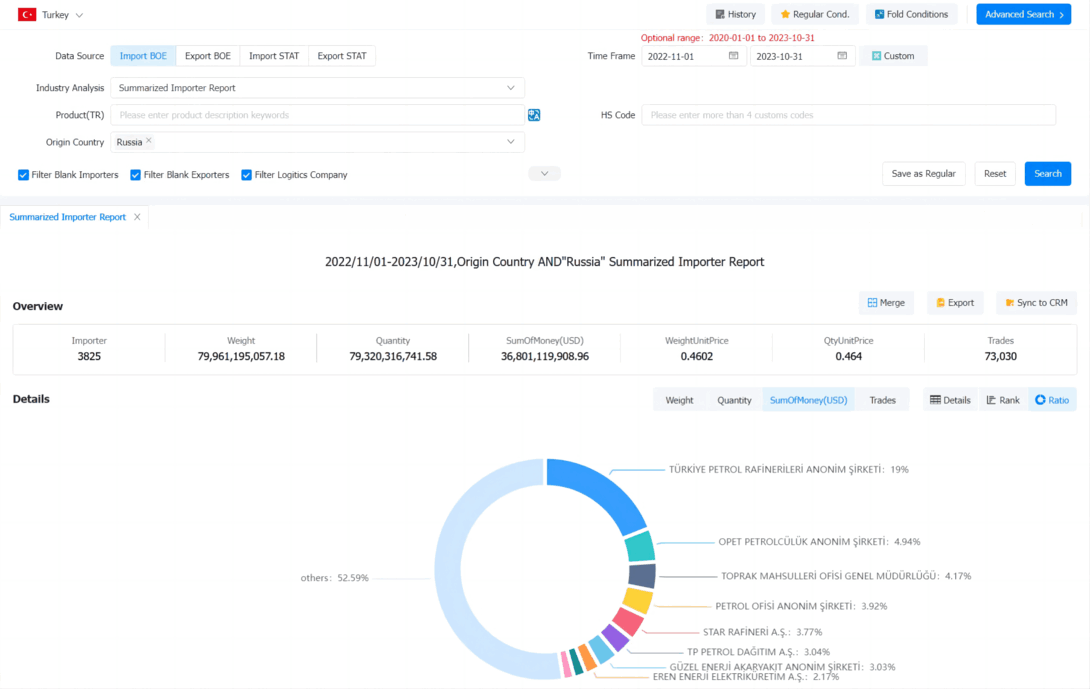Switch chart metric to Weight
1090x689 pixels.
679,400
